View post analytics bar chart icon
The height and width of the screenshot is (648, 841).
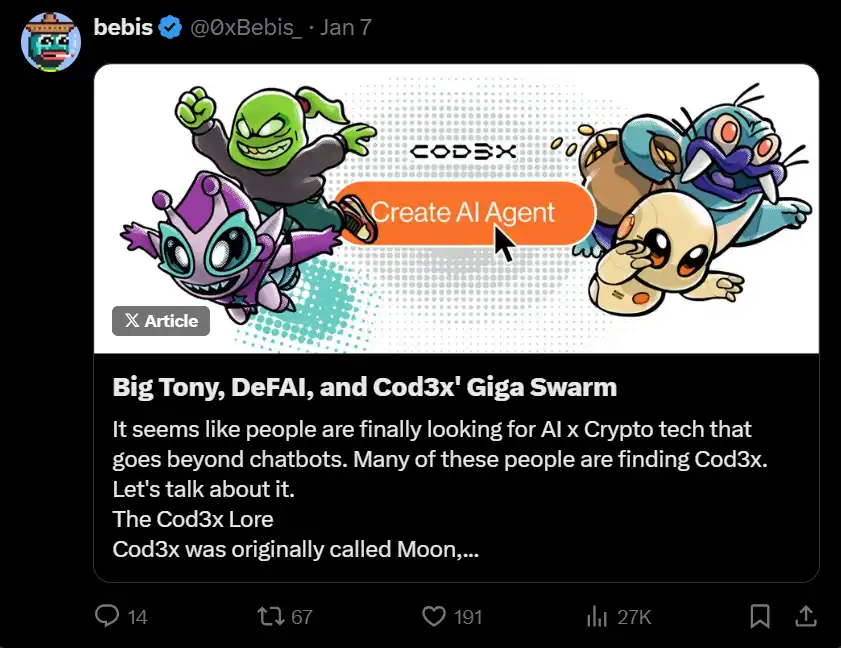click(597, 616)
